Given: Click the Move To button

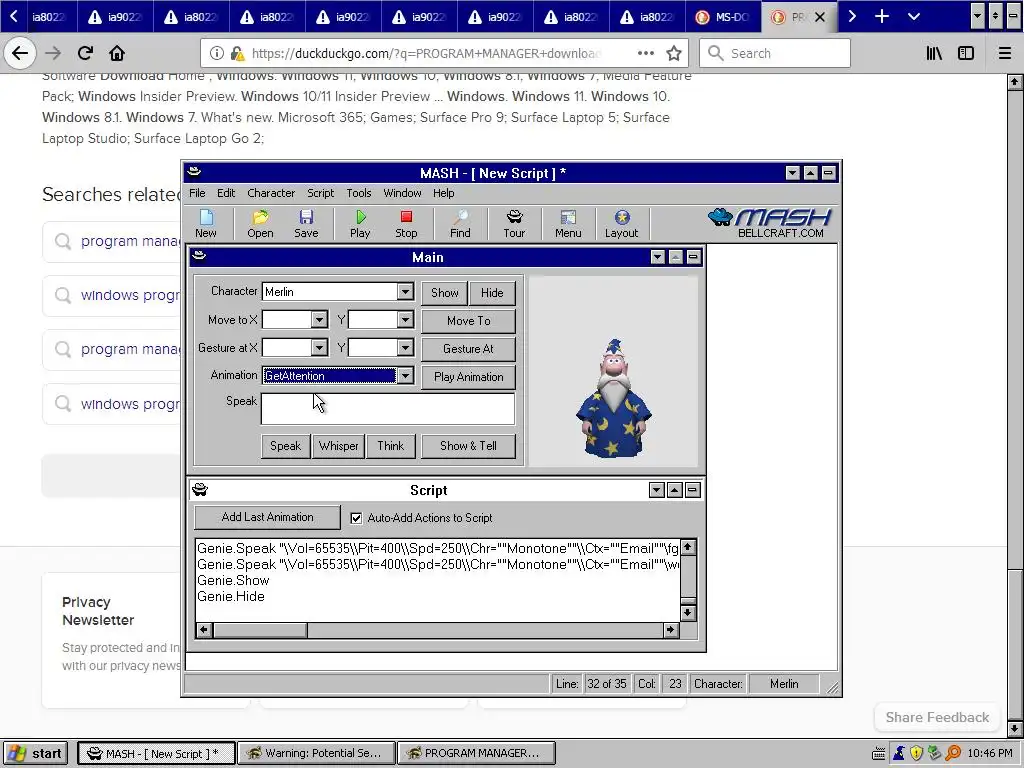Looking at the screenshot, I should [468, 321].
